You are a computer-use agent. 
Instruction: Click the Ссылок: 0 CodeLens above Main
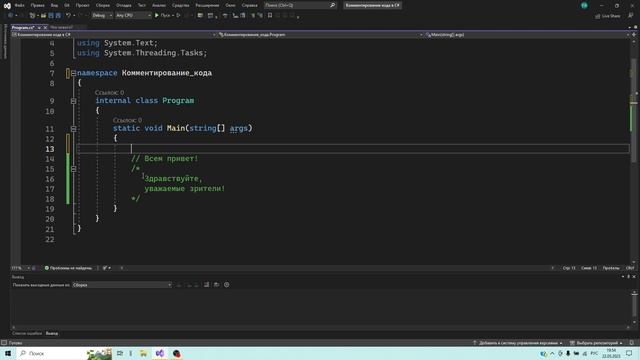(x=127, y=120)
